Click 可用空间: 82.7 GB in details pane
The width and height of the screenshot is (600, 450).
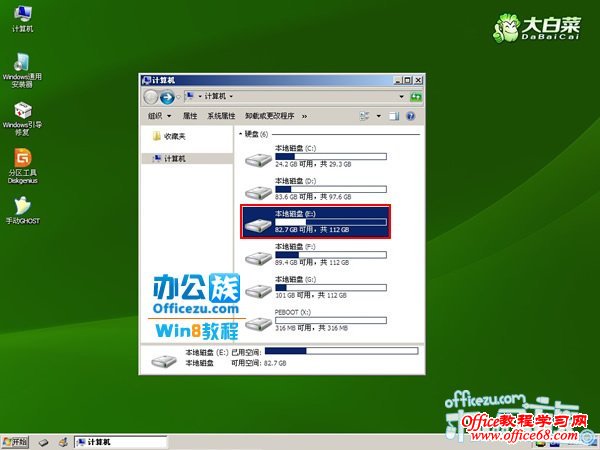pyautogui.click(x=259, y=363)
